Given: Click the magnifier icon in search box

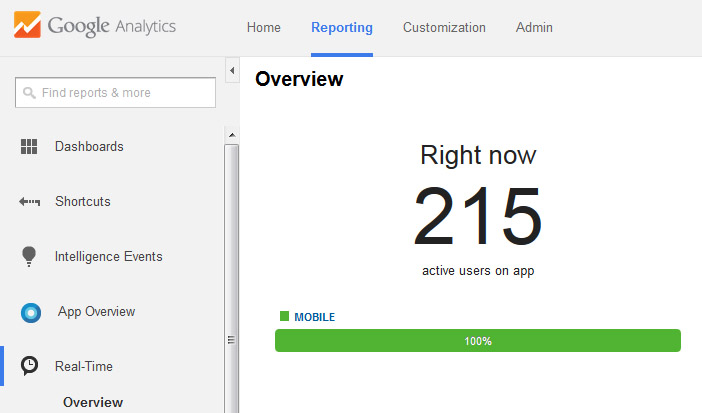Looking at the screenshot, I should tap(29, 93).
